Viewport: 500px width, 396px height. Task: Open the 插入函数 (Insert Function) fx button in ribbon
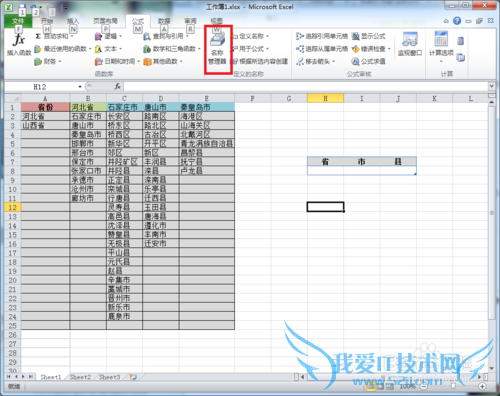click(19, 45)
